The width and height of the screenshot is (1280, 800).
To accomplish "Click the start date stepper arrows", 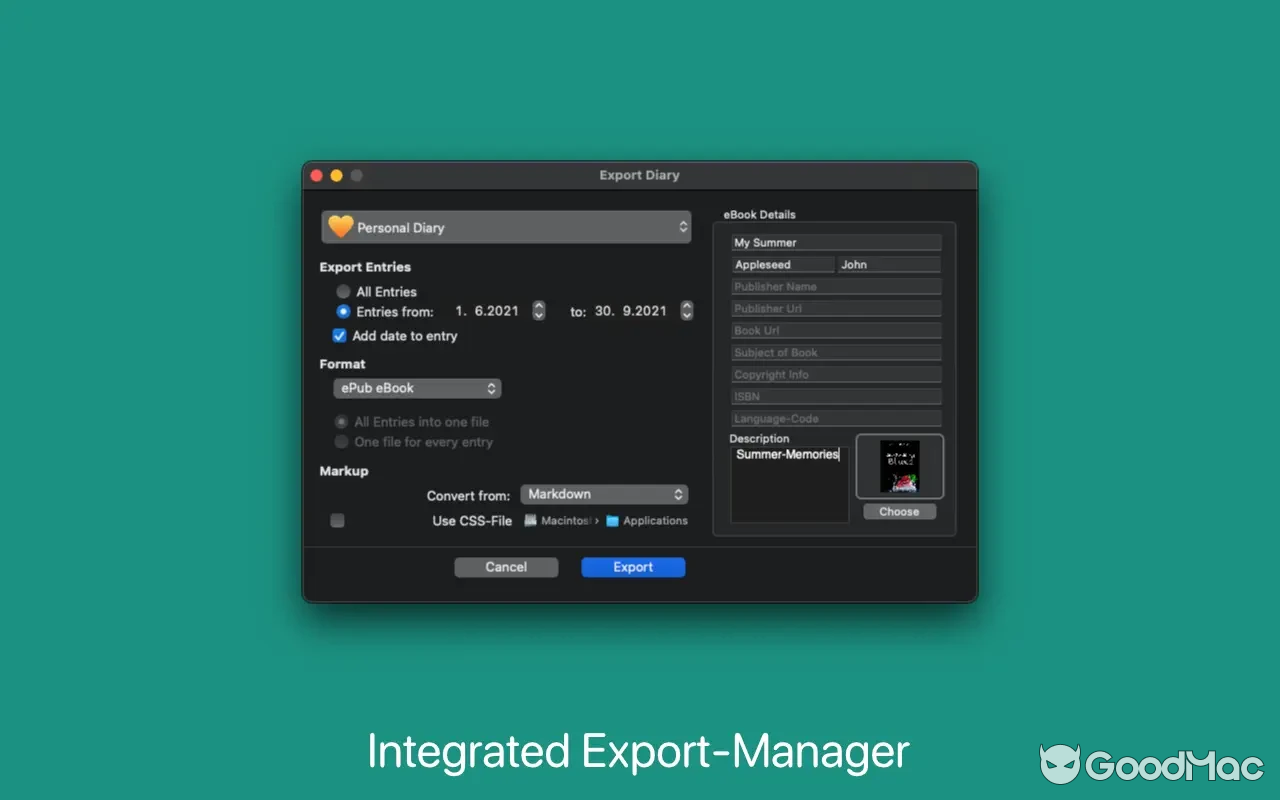I will click(539, 310).
